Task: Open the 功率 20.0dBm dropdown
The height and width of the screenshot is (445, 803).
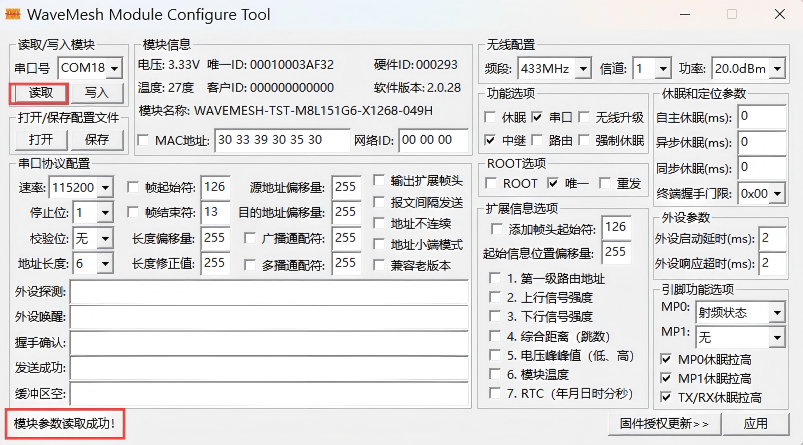Action: (777, 69)
